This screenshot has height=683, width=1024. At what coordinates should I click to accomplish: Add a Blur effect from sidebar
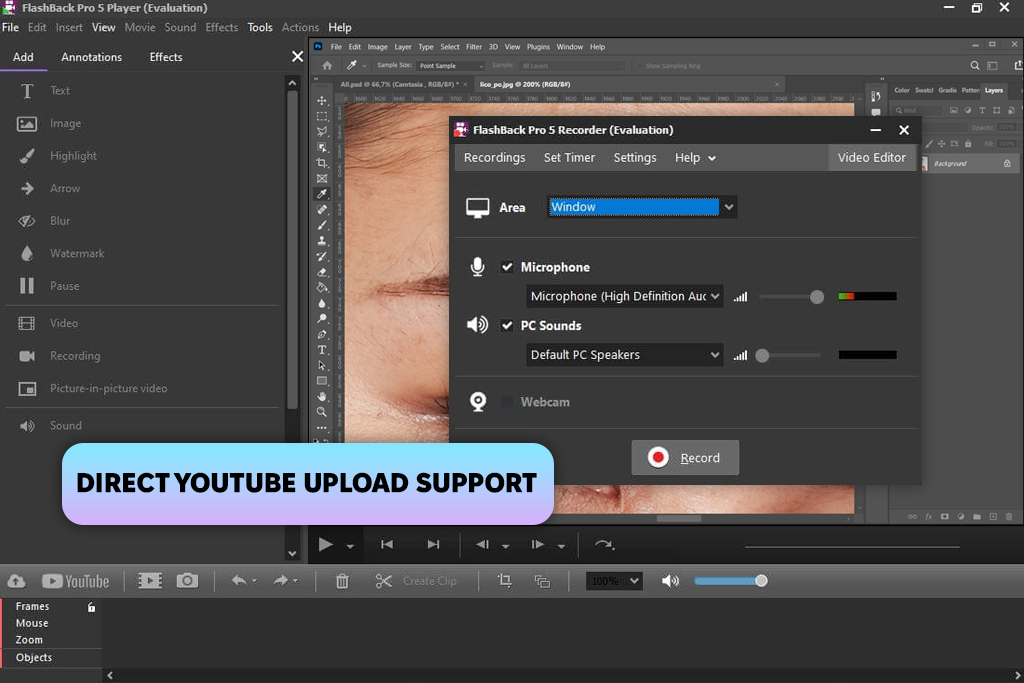59,221
